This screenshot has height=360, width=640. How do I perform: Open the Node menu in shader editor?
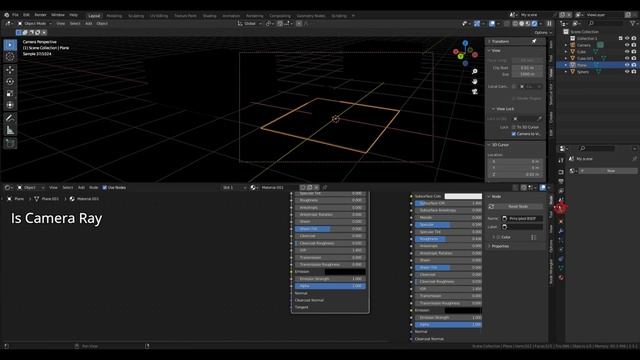[x=93, y=188]
